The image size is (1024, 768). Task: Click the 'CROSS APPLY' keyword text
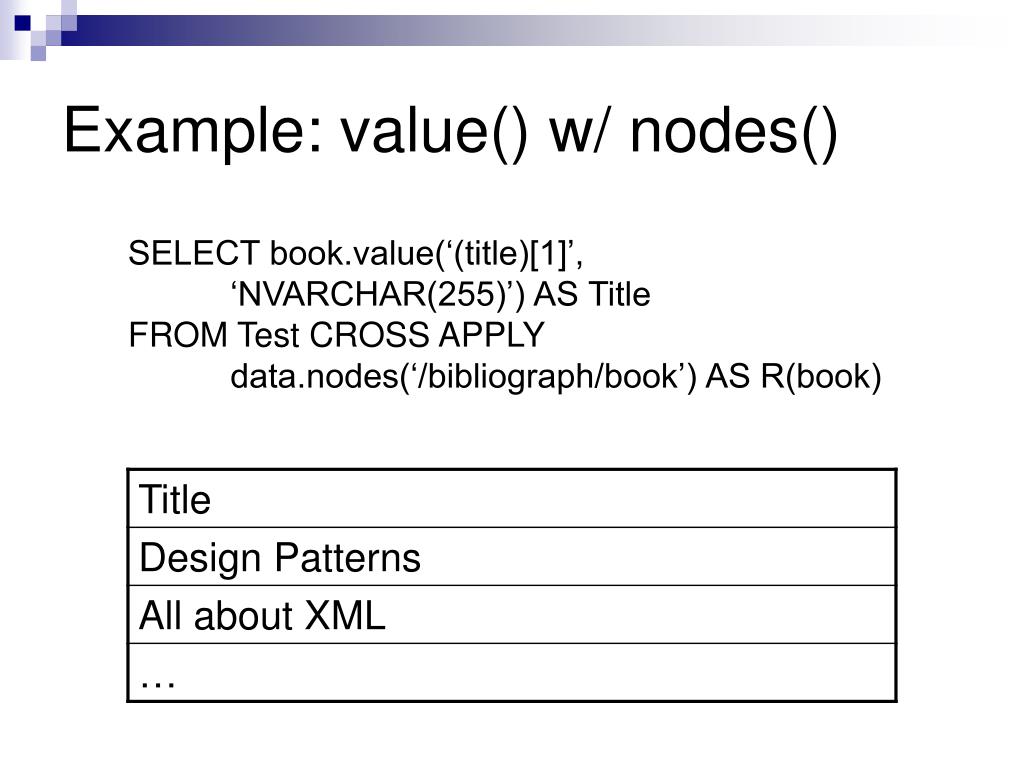coord(427,335)
